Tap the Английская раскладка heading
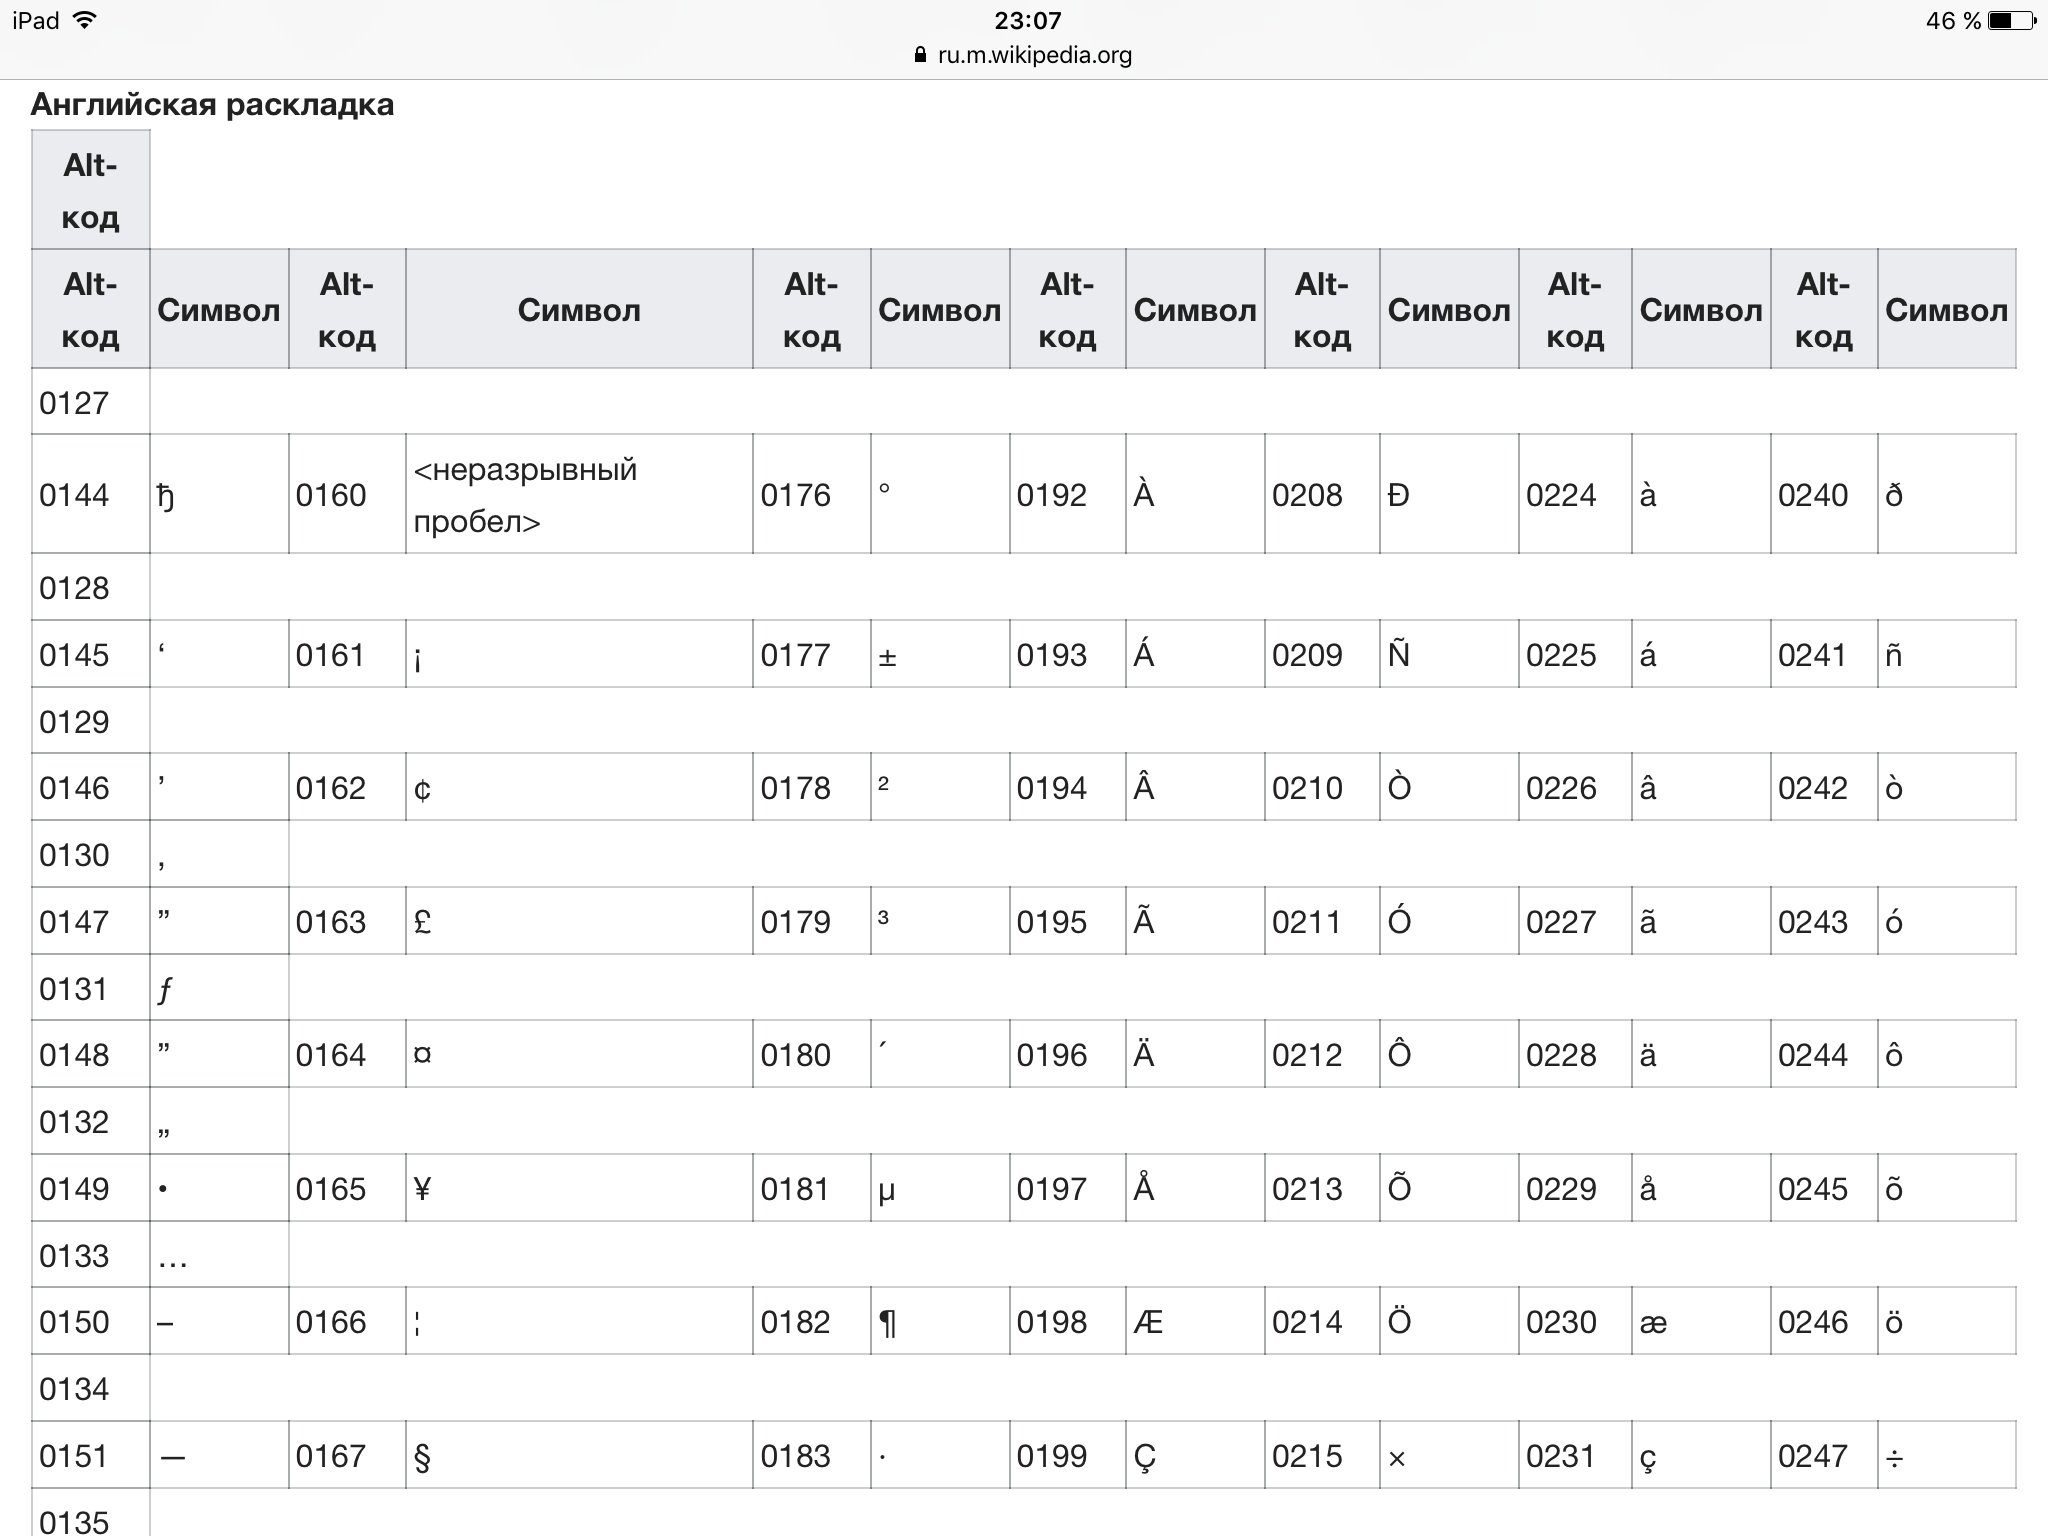The width and height of the screenshot is (2048, 1536). coord(212,104)
